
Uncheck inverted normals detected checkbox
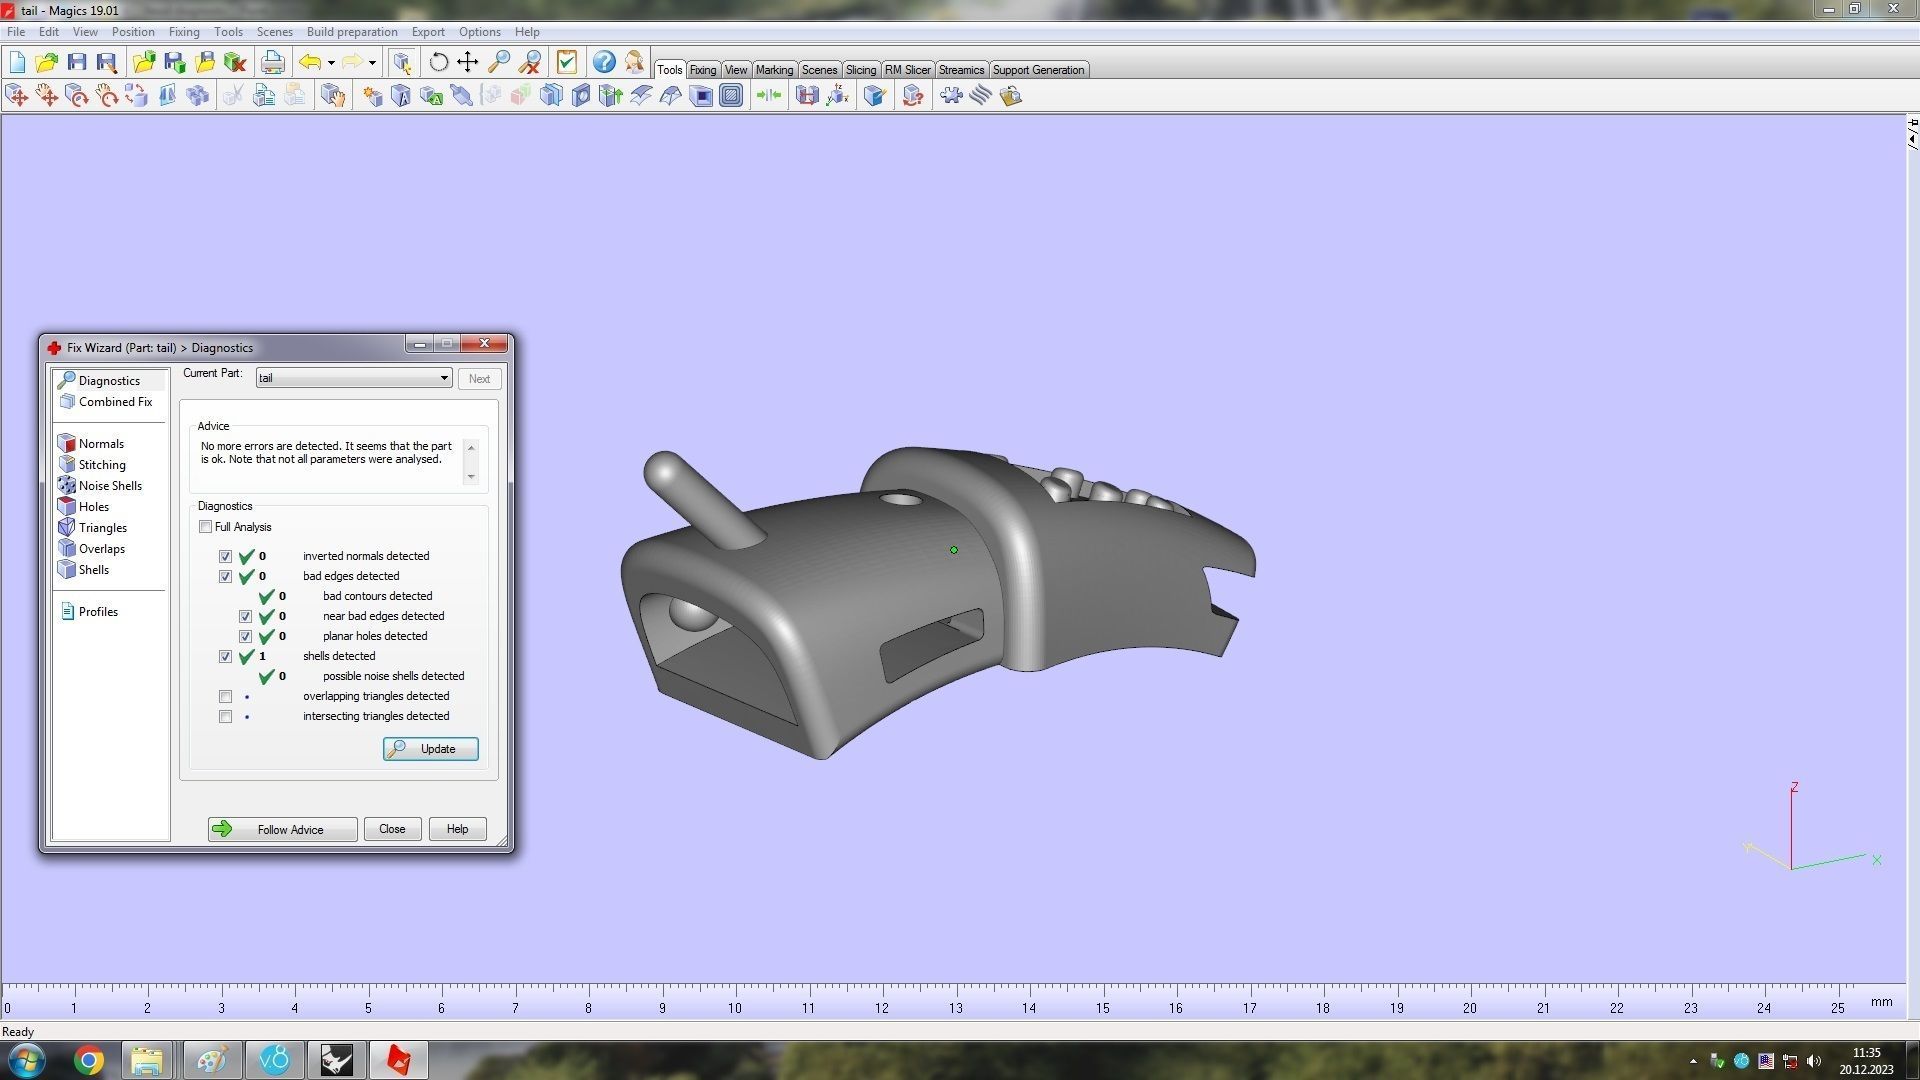(x=225, y=557)
